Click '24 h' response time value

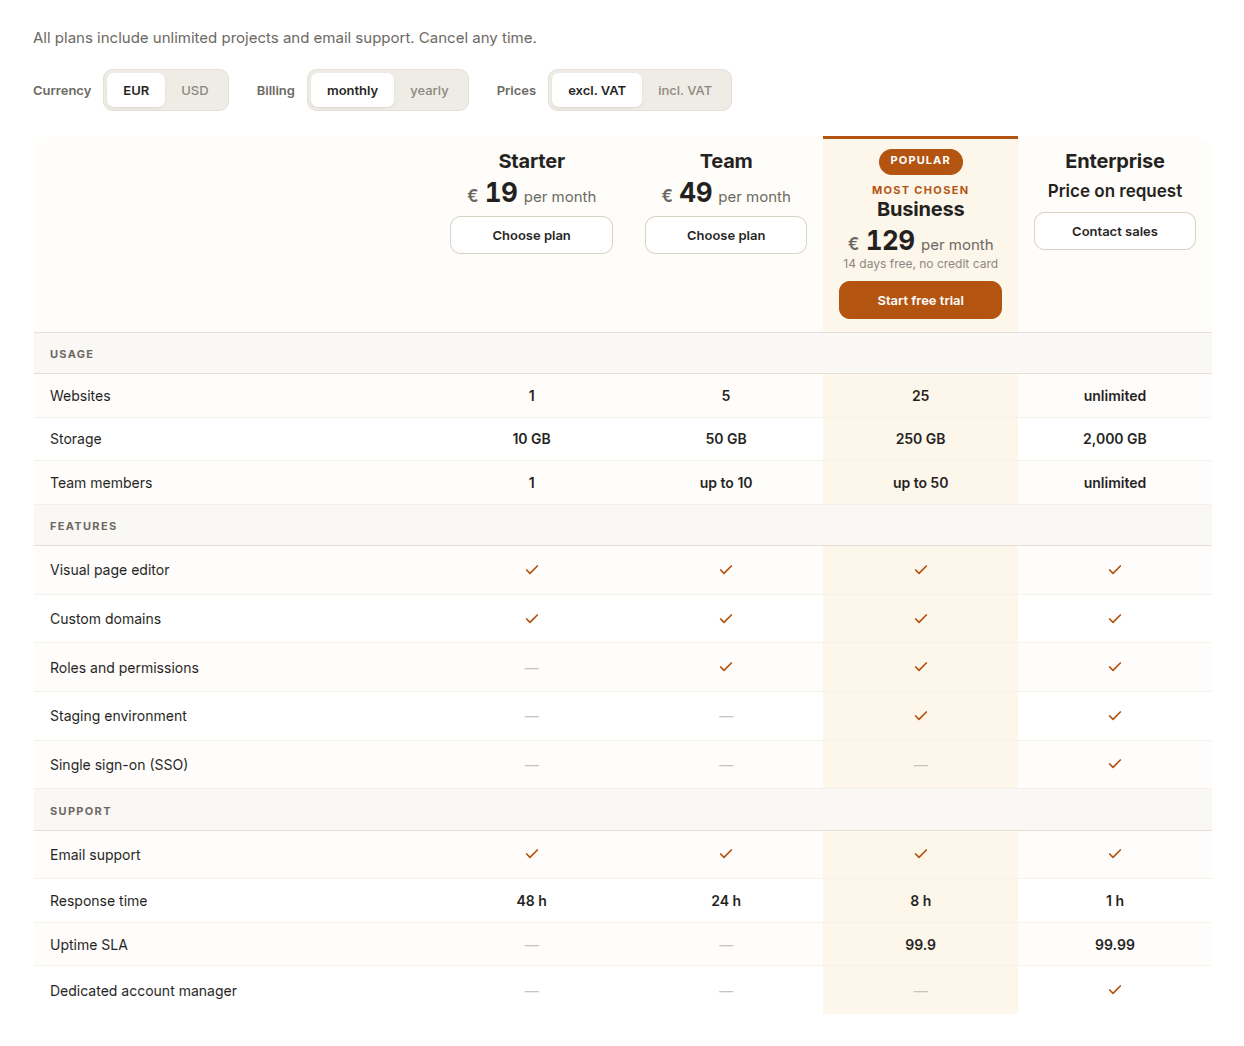coord(726,901)
